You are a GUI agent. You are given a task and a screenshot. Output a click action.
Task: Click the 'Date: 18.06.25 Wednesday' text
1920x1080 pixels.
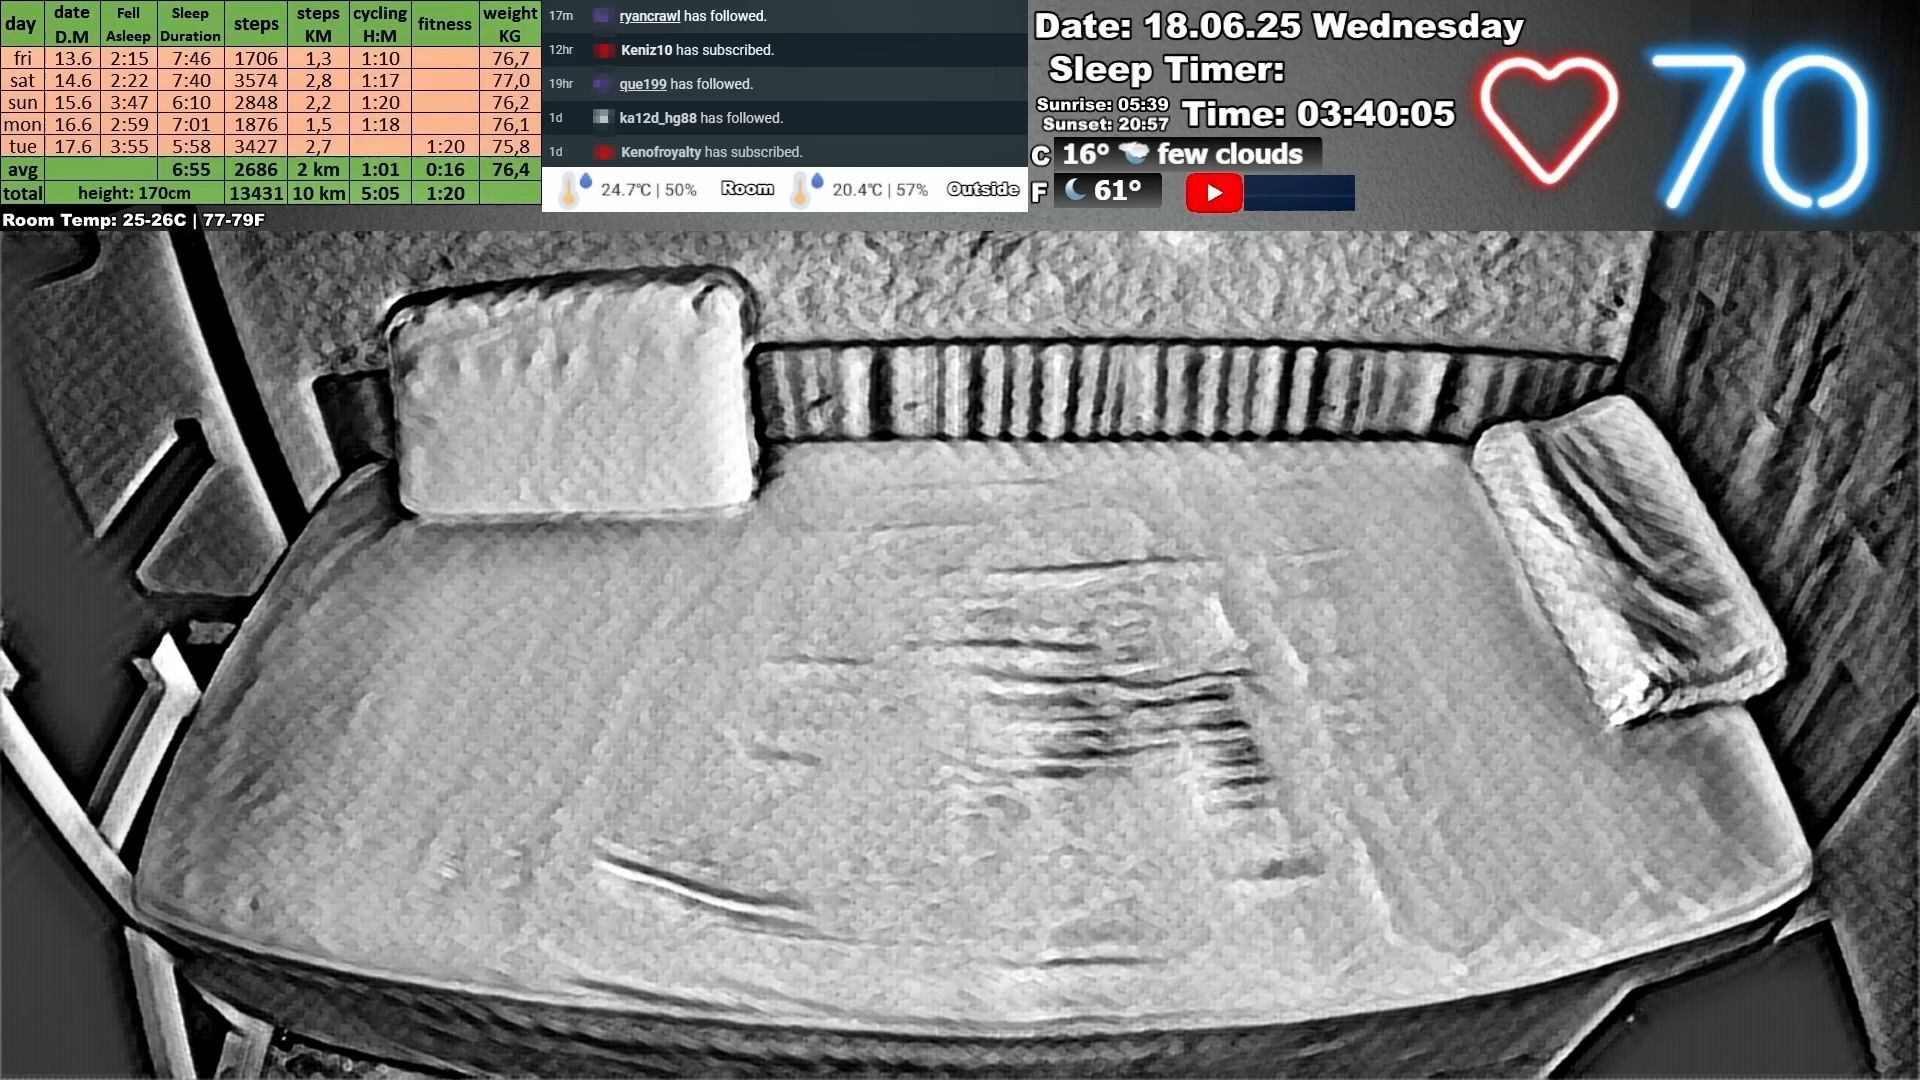1279,26
